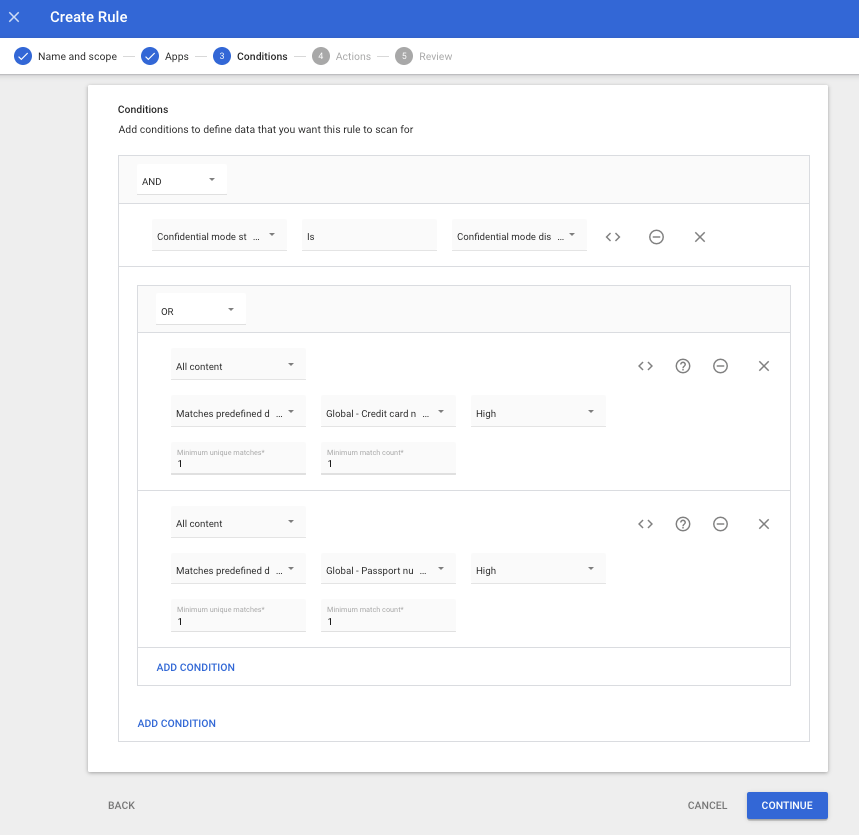
Task: Delete the Credit card condition
Action: pos(764,366)
